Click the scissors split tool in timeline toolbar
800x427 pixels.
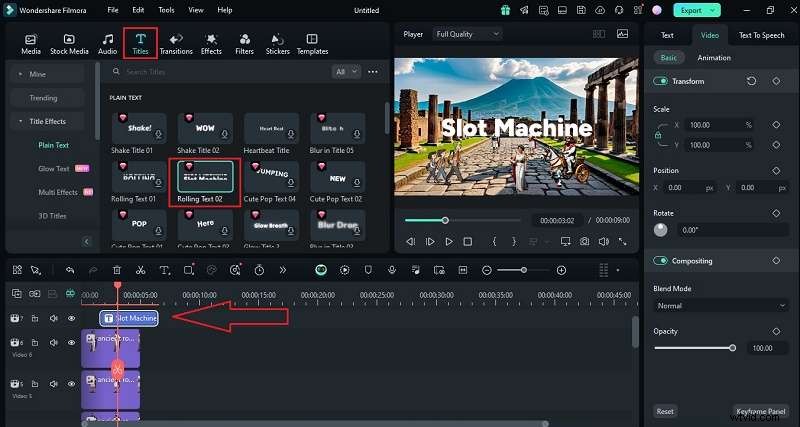pyautogui.click(x=140, y=270)
